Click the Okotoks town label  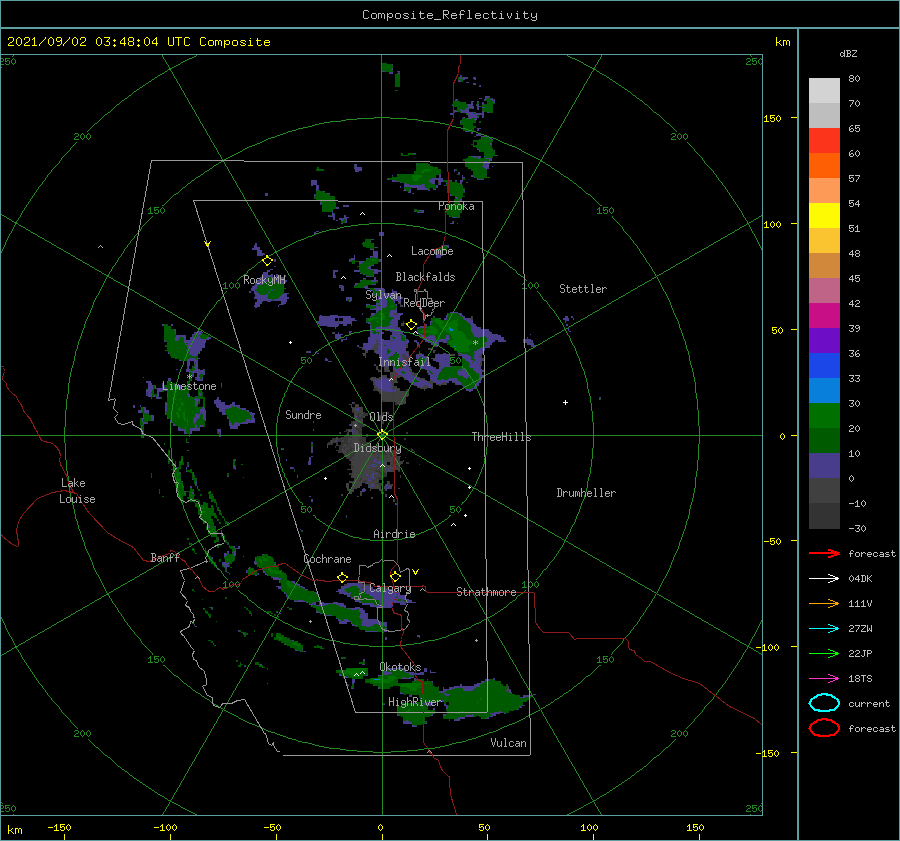[x=400, y=666]
